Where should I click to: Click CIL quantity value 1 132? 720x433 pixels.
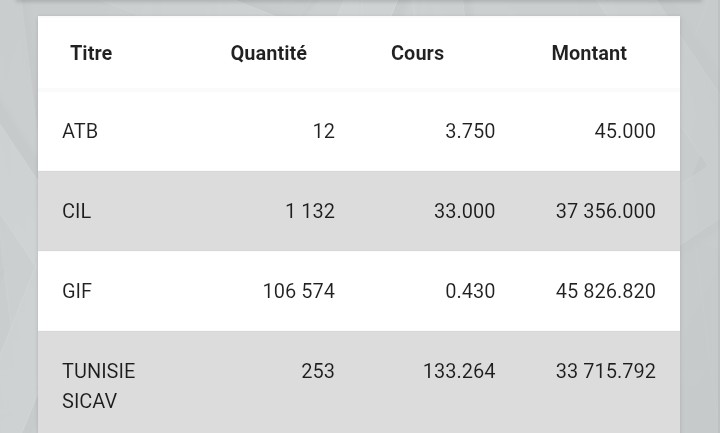(309, 211)
